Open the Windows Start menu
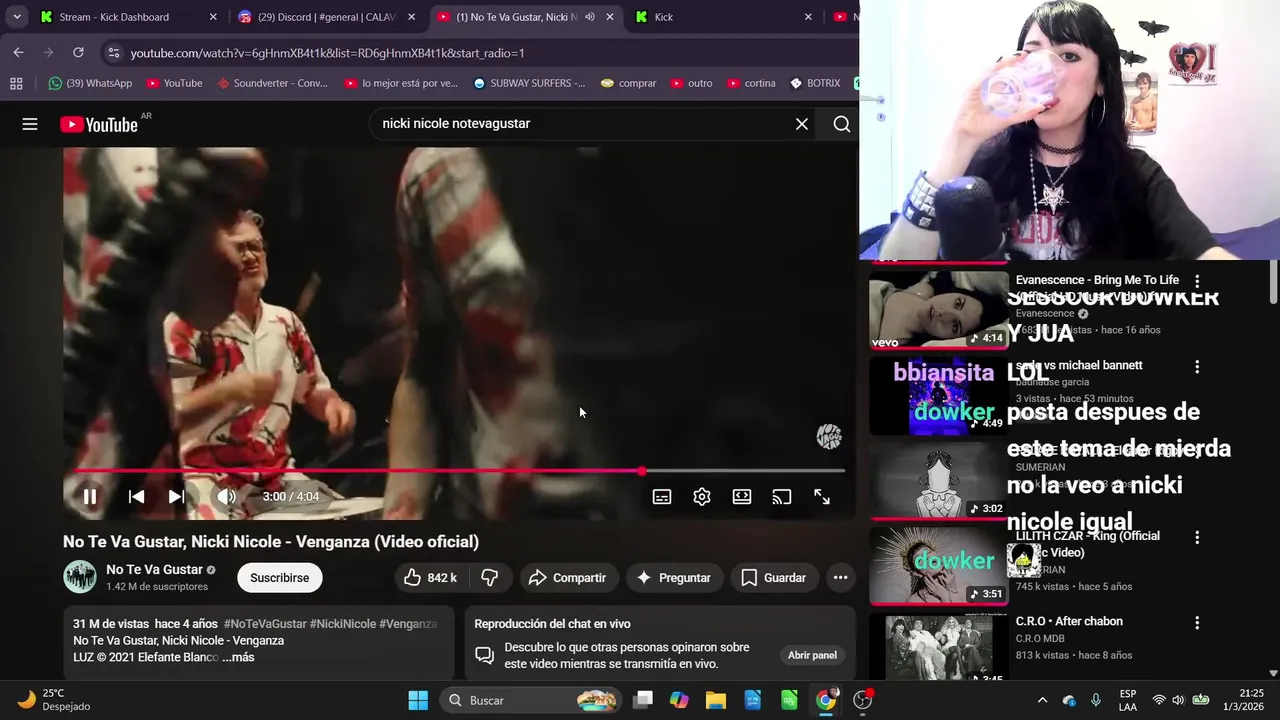This screenshot has height=720, width=1280. point(418,700)
